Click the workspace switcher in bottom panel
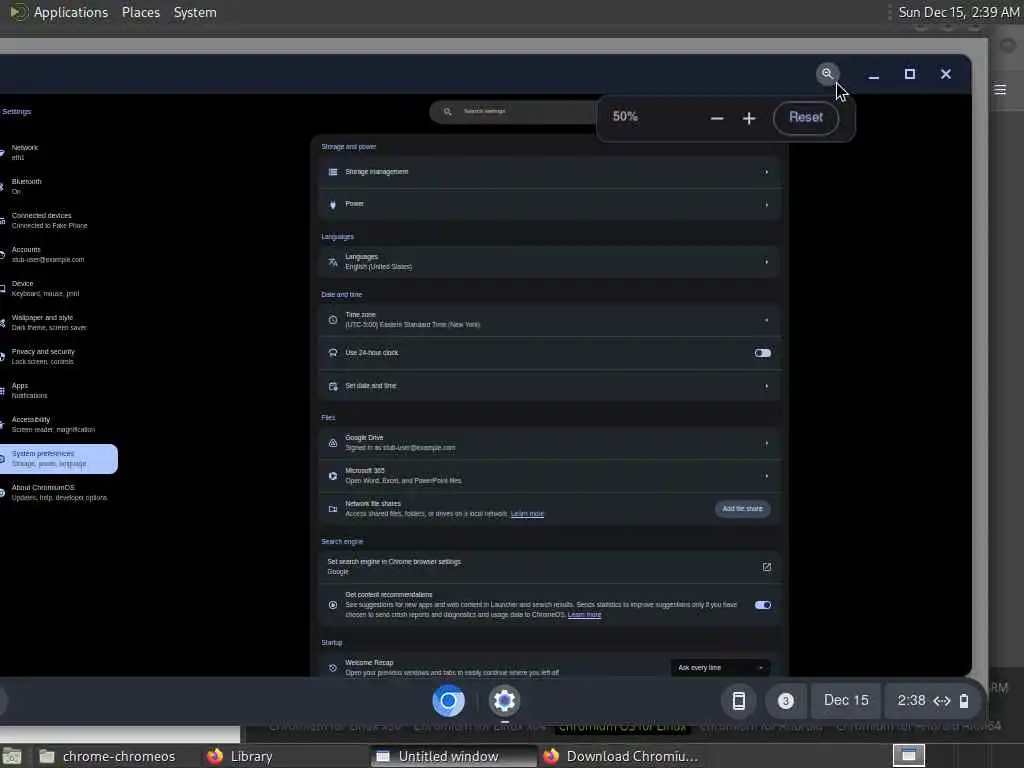Screen dimensions: 1024x768 (x=908, y=756)
